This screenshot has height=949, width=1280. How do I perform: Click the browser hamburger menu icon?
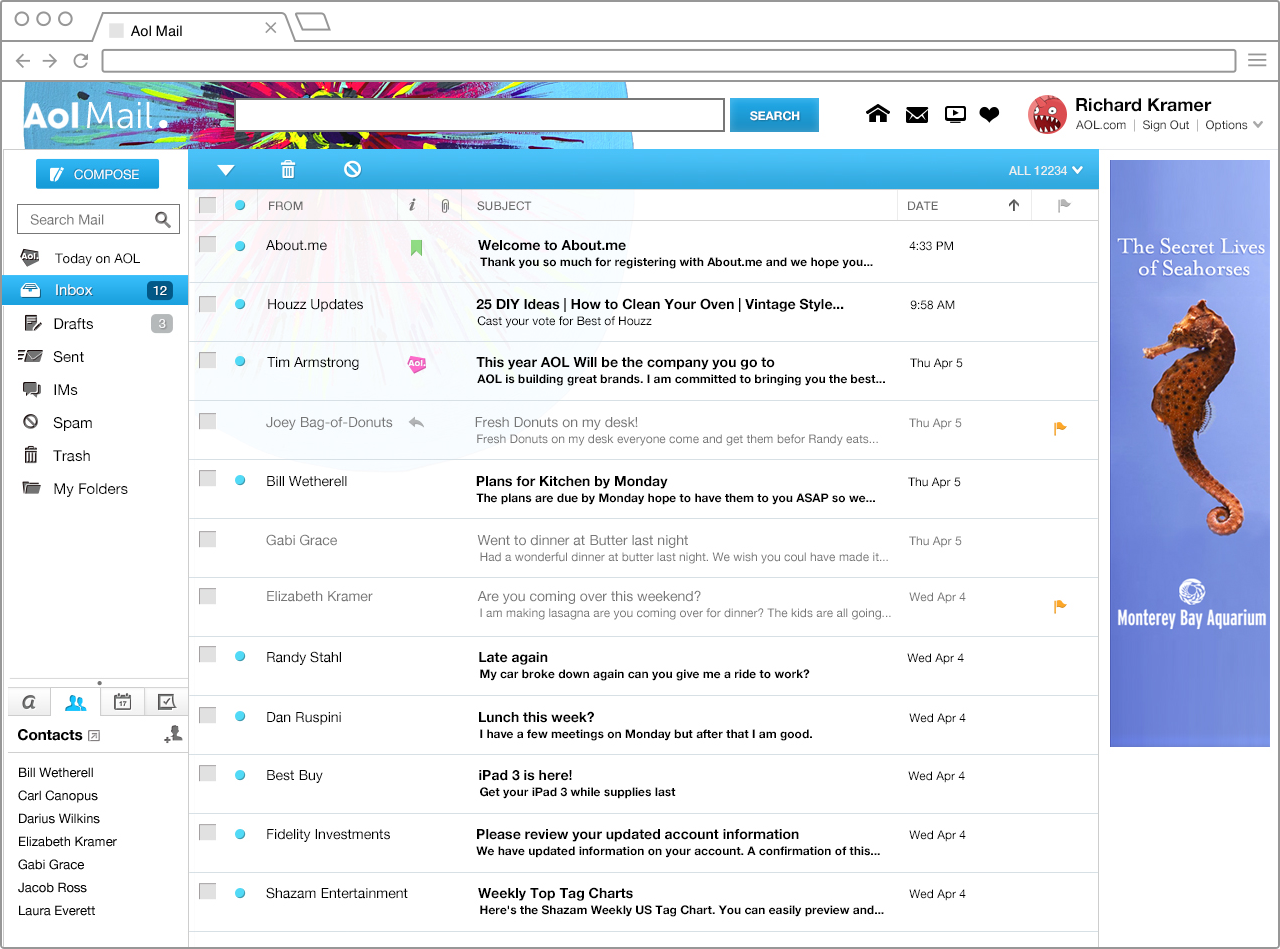(x=1257, y=60)
